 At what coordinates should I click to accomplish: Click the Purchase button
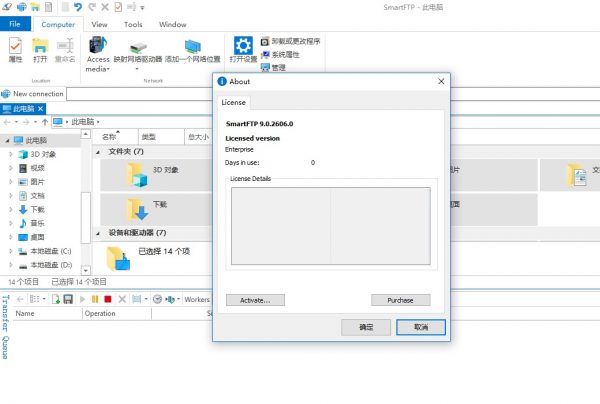tap(401, 300)
